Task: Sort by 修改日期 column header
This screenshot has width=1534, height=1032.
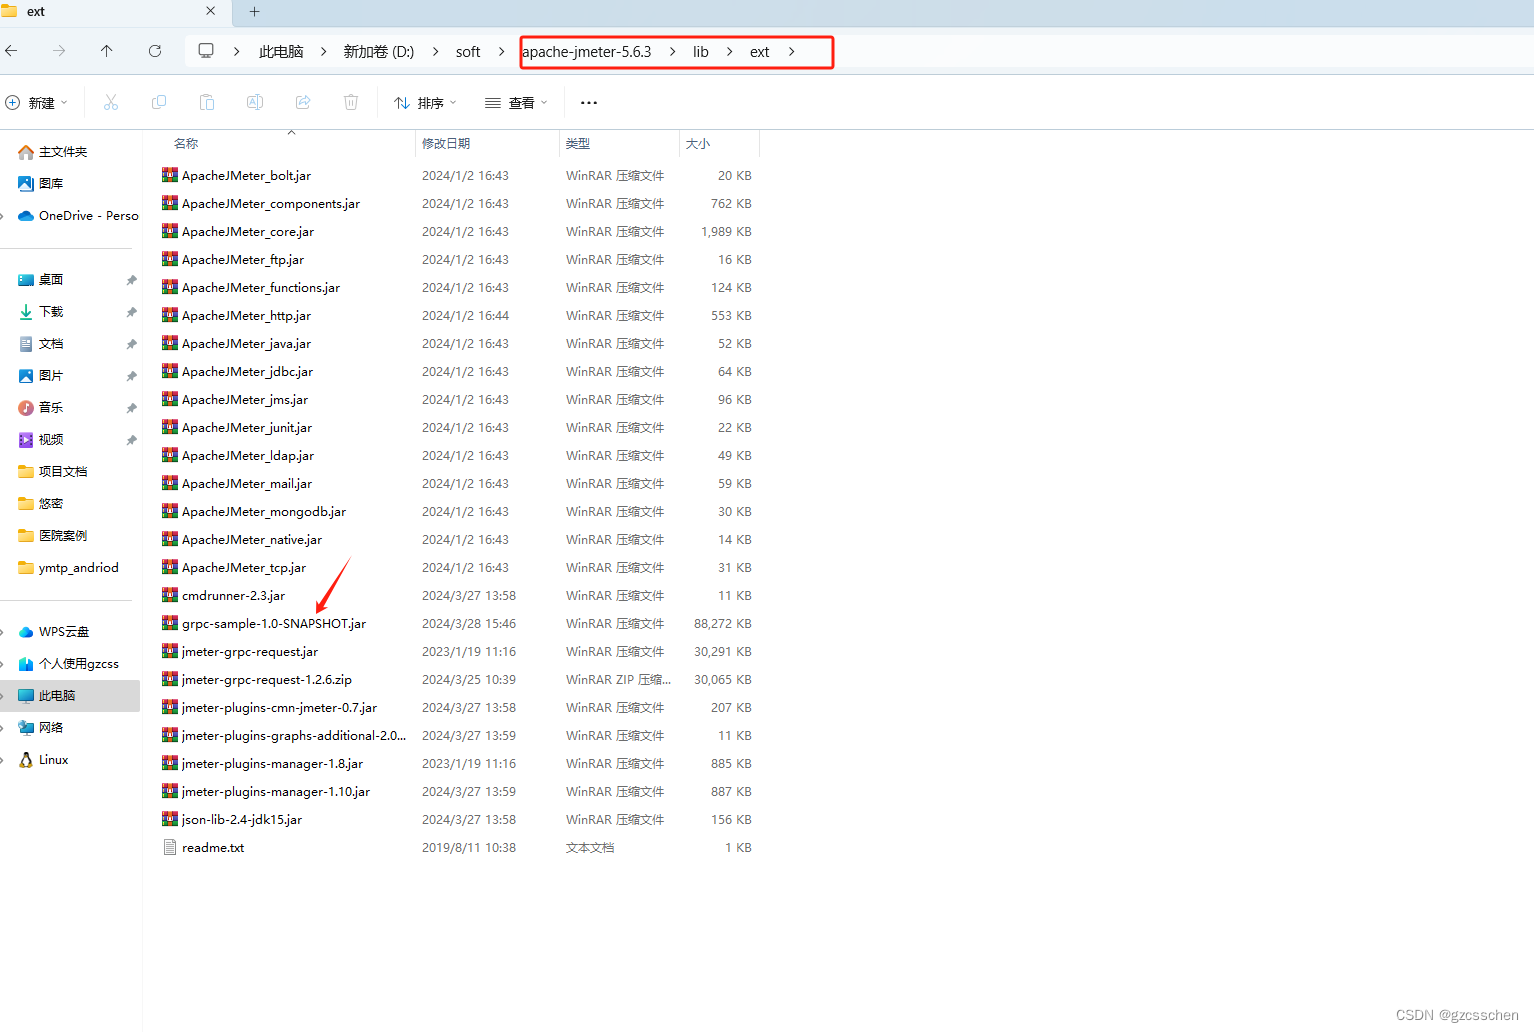Action: (x=446, y=144)
